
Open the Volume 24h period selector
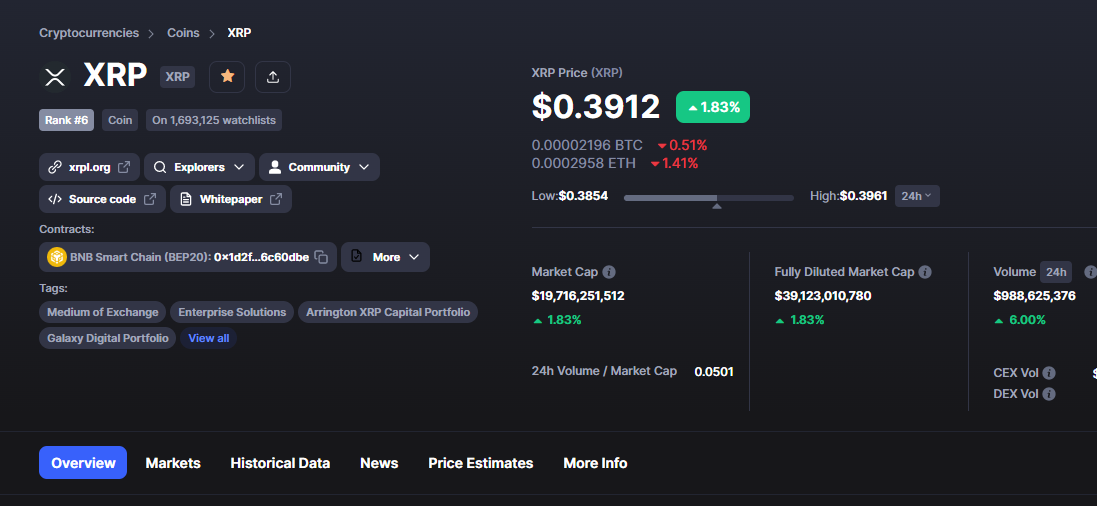(x=1056, y=272)
